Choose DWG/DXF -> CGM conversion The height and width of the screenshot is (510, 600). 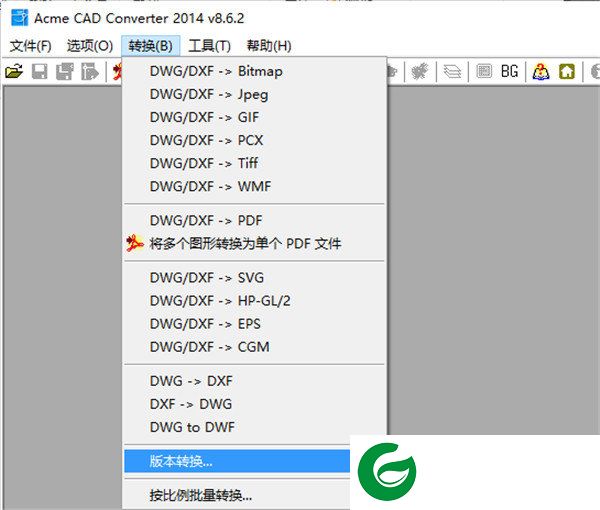click(x=254, y=347)
